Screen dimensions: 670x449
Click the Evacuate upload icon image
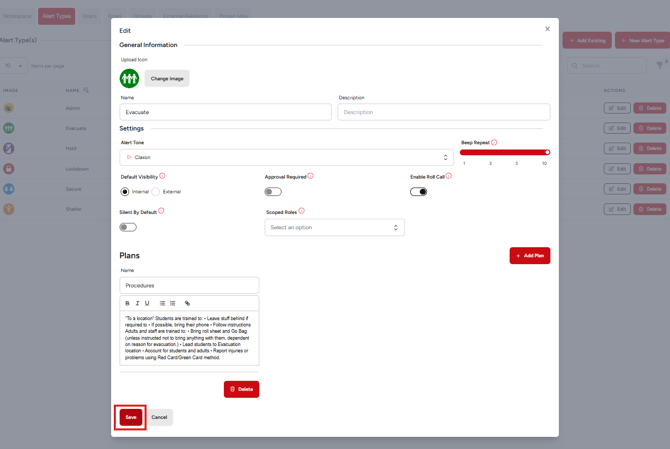click(x=129, y=78)
